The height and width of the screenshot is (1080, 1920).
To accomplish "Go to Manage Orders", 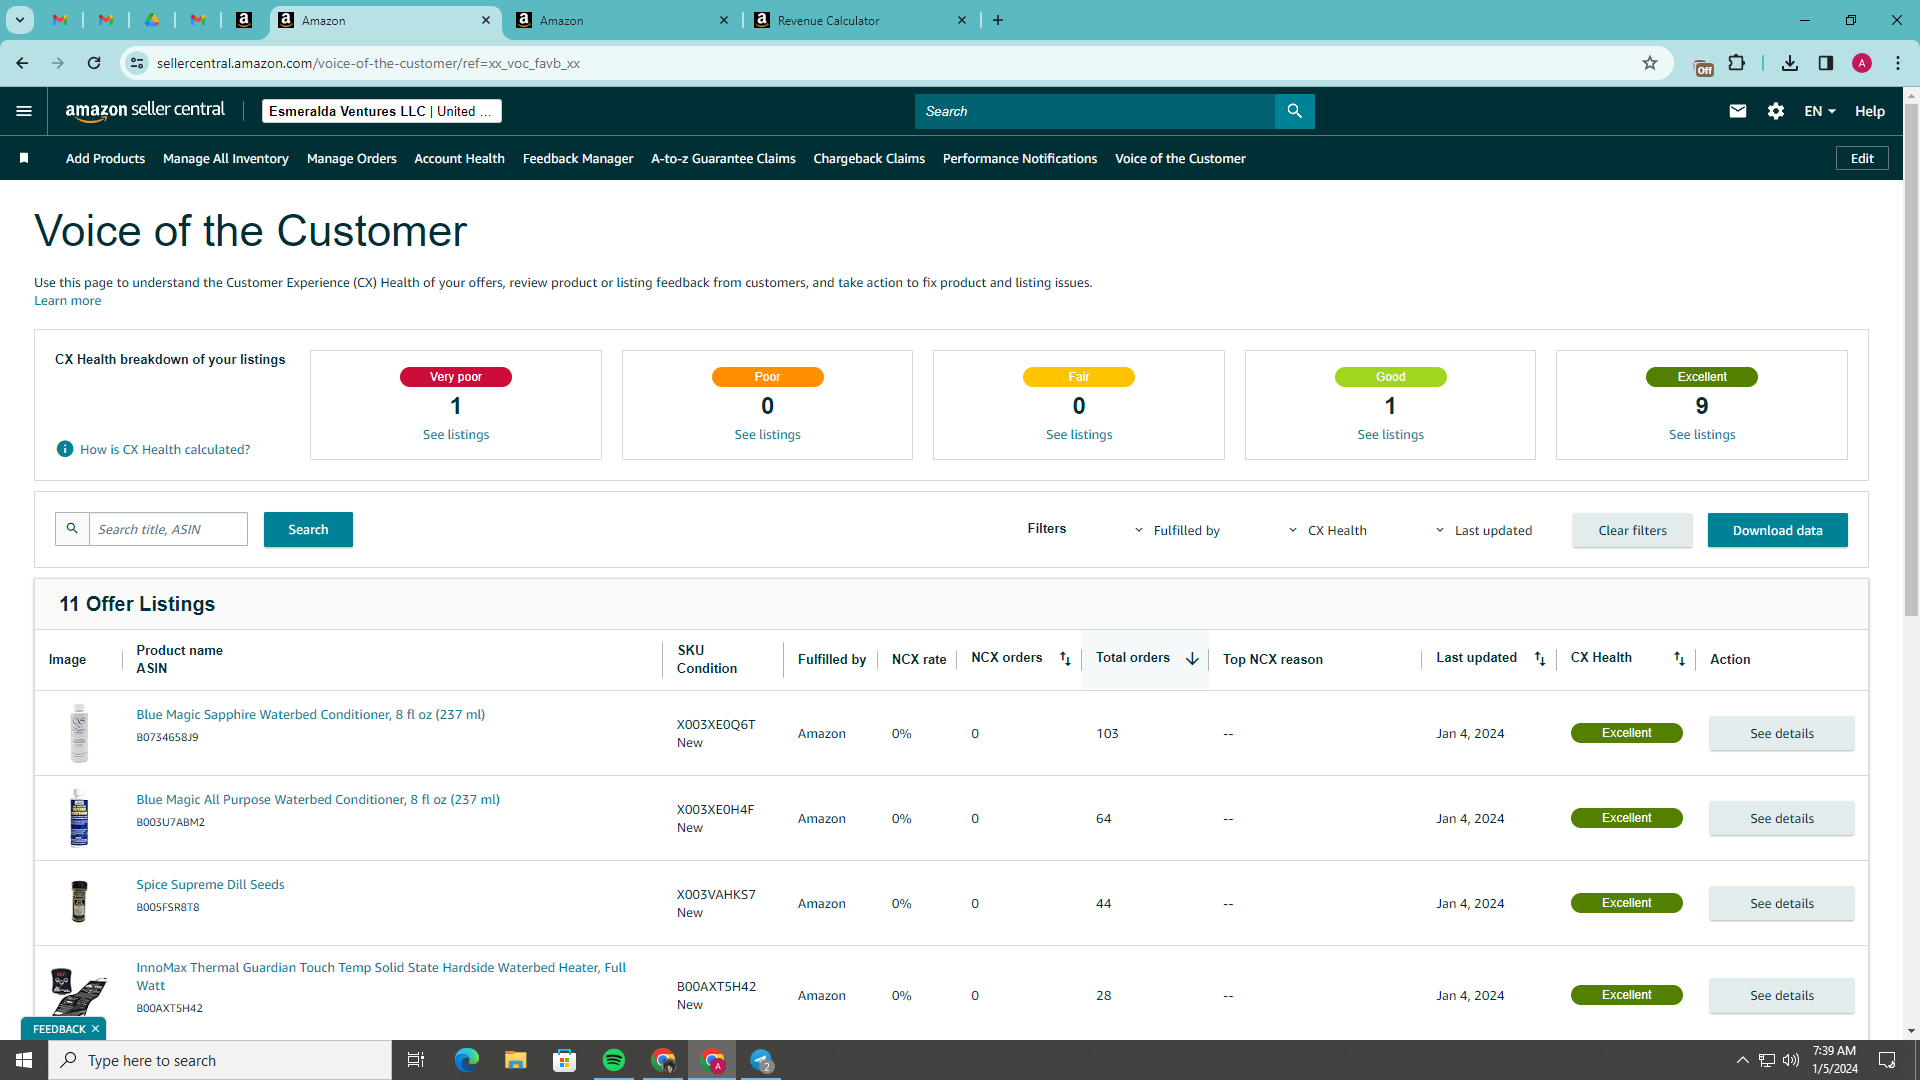I will click(x=352, y=158).
